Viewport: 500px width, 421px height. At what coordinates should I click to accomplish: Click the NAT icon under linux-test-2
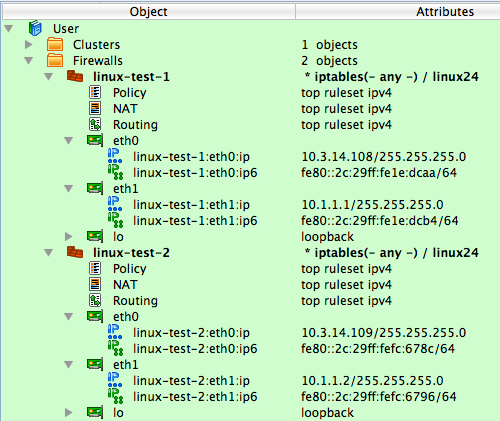[95, 284]
